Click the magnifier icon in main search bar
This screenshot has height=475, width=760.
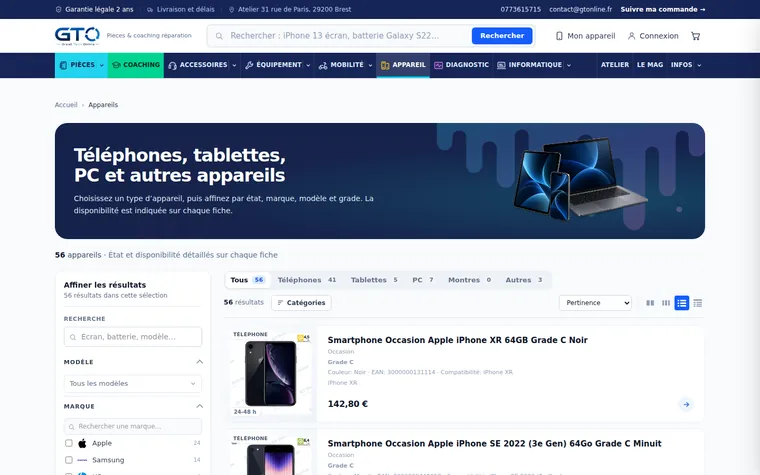(x=219, y=36)
